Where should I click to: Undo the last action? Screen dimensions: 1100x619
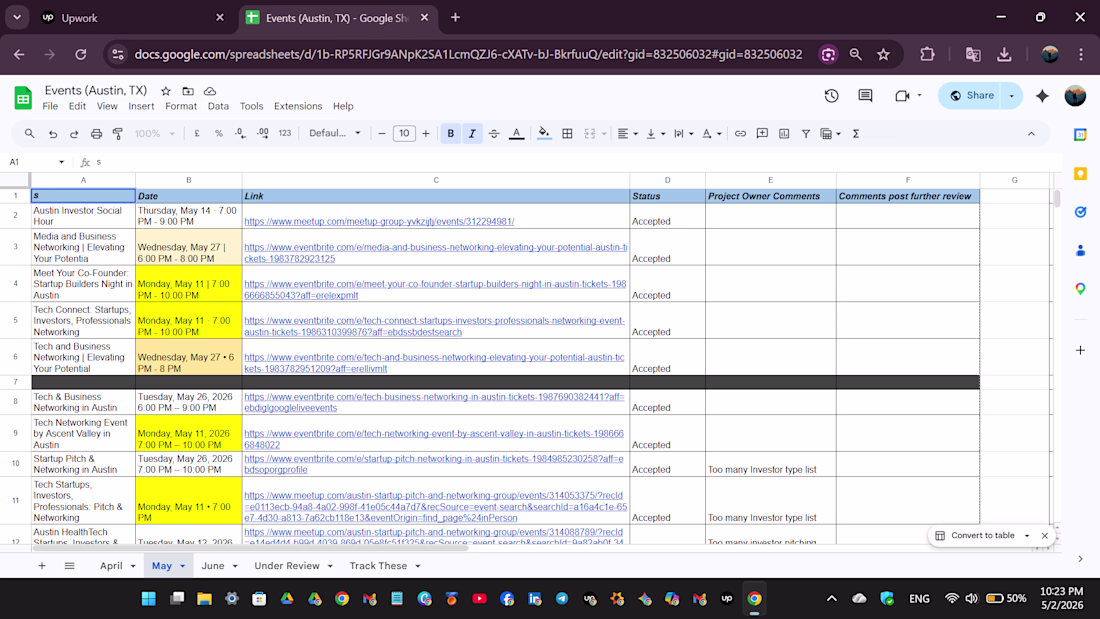pyautogui.click(x=53, y=133)
